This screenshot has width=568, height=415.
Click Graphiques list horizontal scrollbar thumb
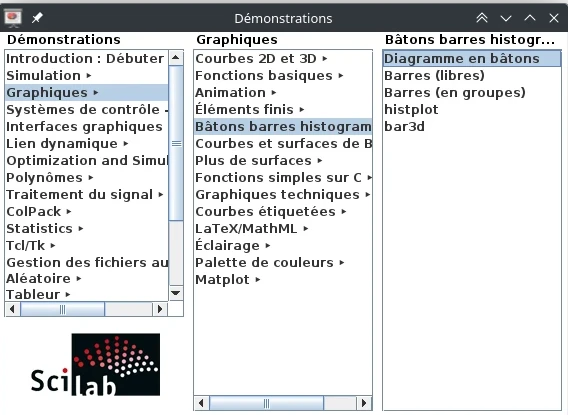click(x=267, y=403)
